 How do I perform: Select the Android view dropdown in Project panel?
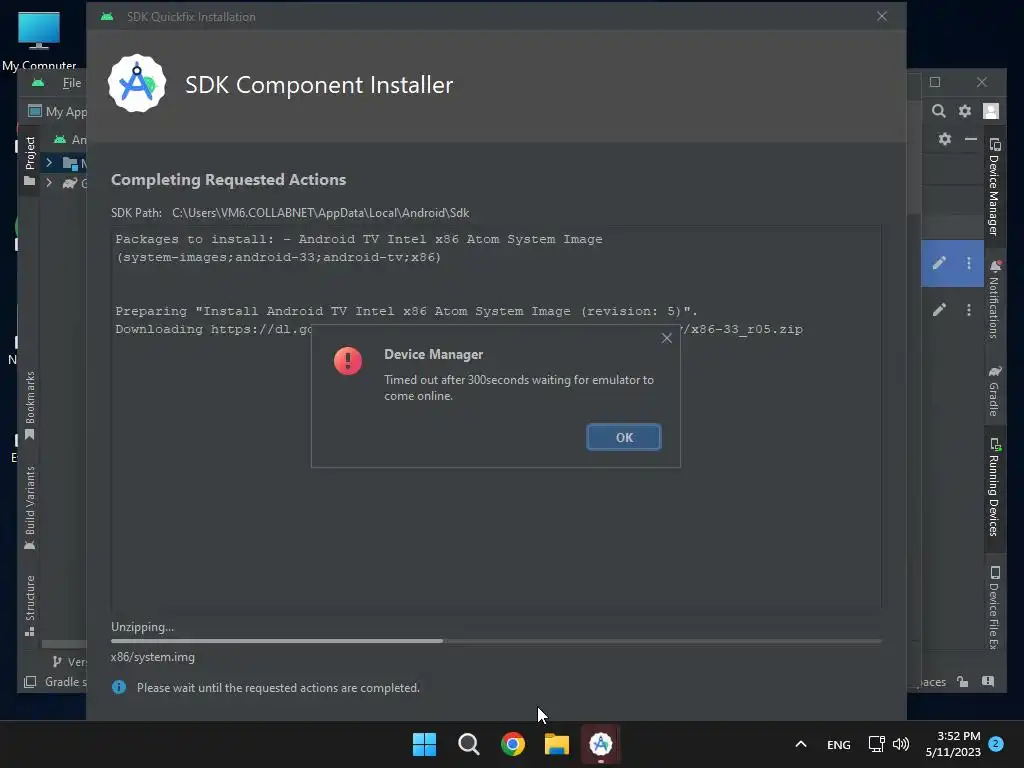71,139
